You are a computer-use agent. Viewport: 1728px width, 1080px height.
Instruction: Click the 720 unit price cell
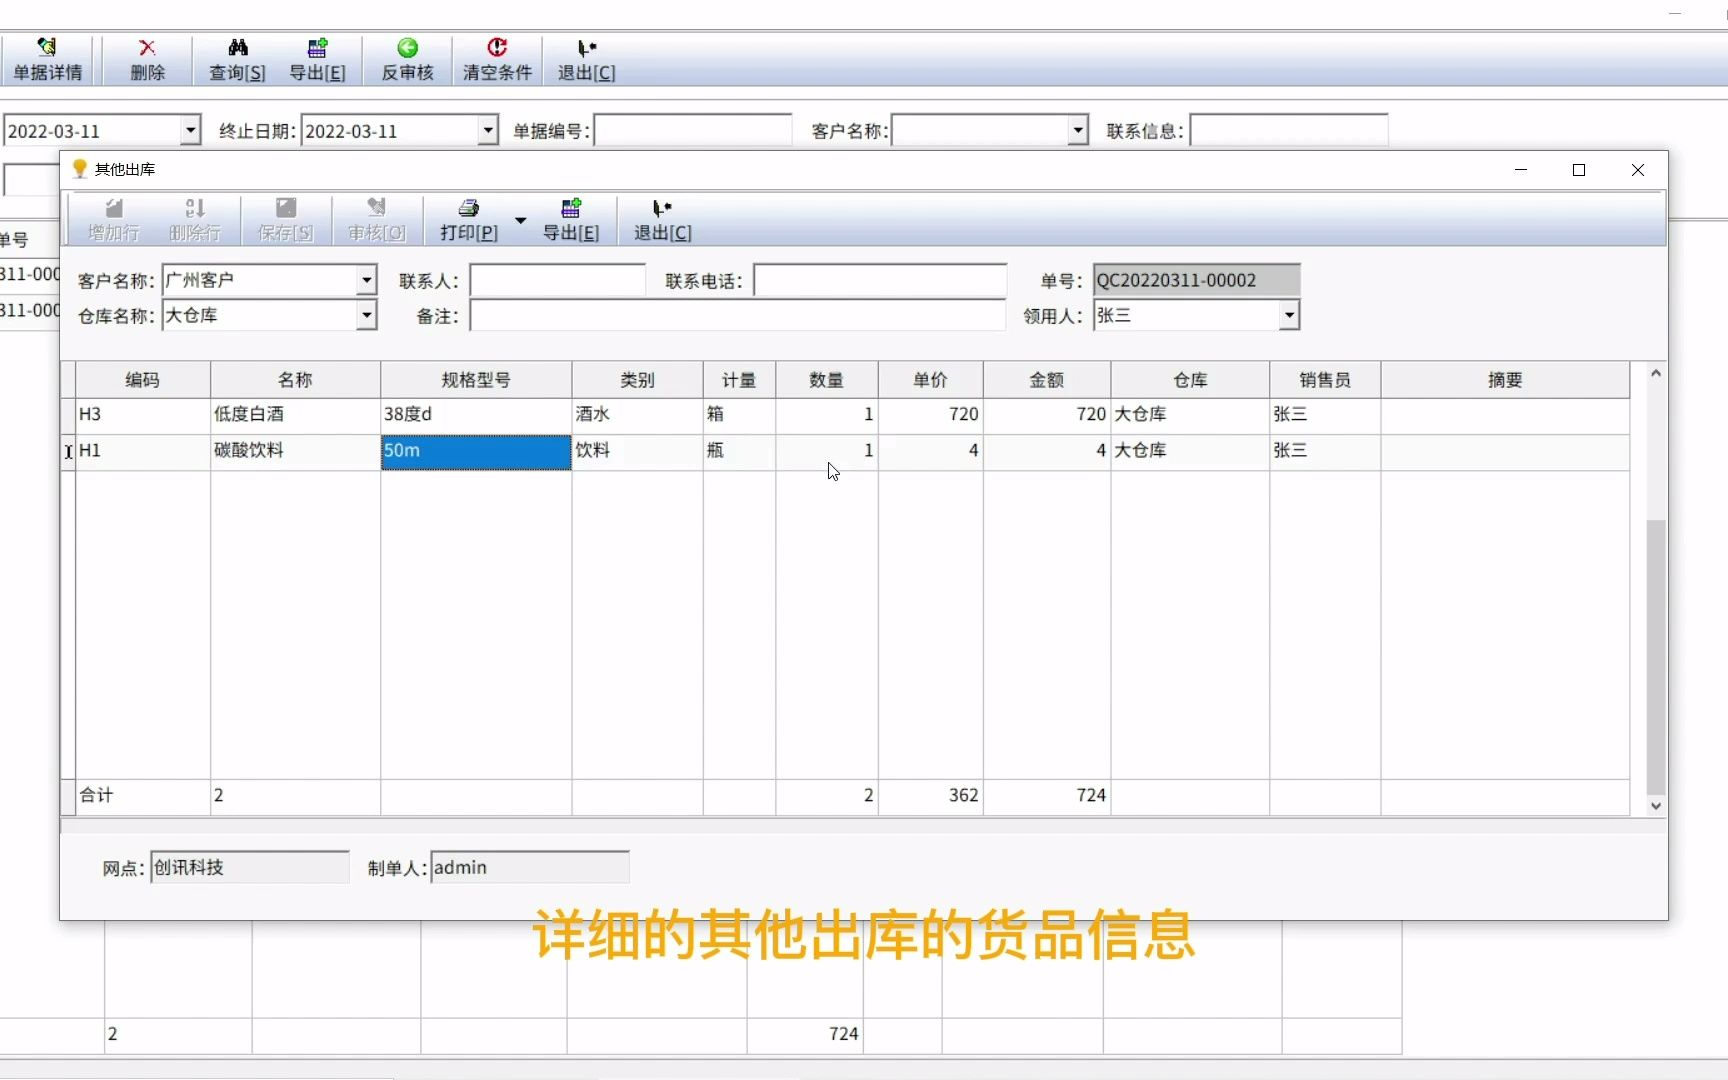[930, 414]
